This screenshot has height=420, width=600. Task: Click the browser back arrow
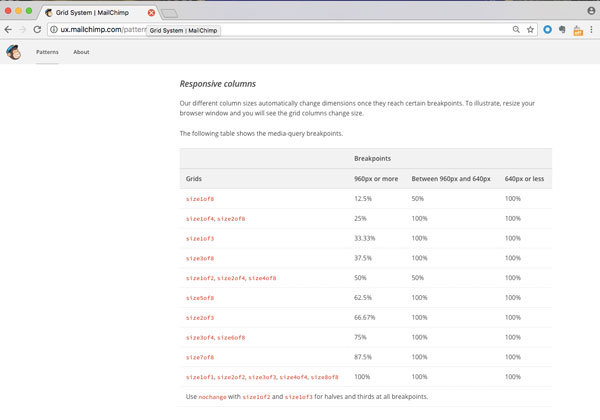pyautogui.click(x=8, y=29)
